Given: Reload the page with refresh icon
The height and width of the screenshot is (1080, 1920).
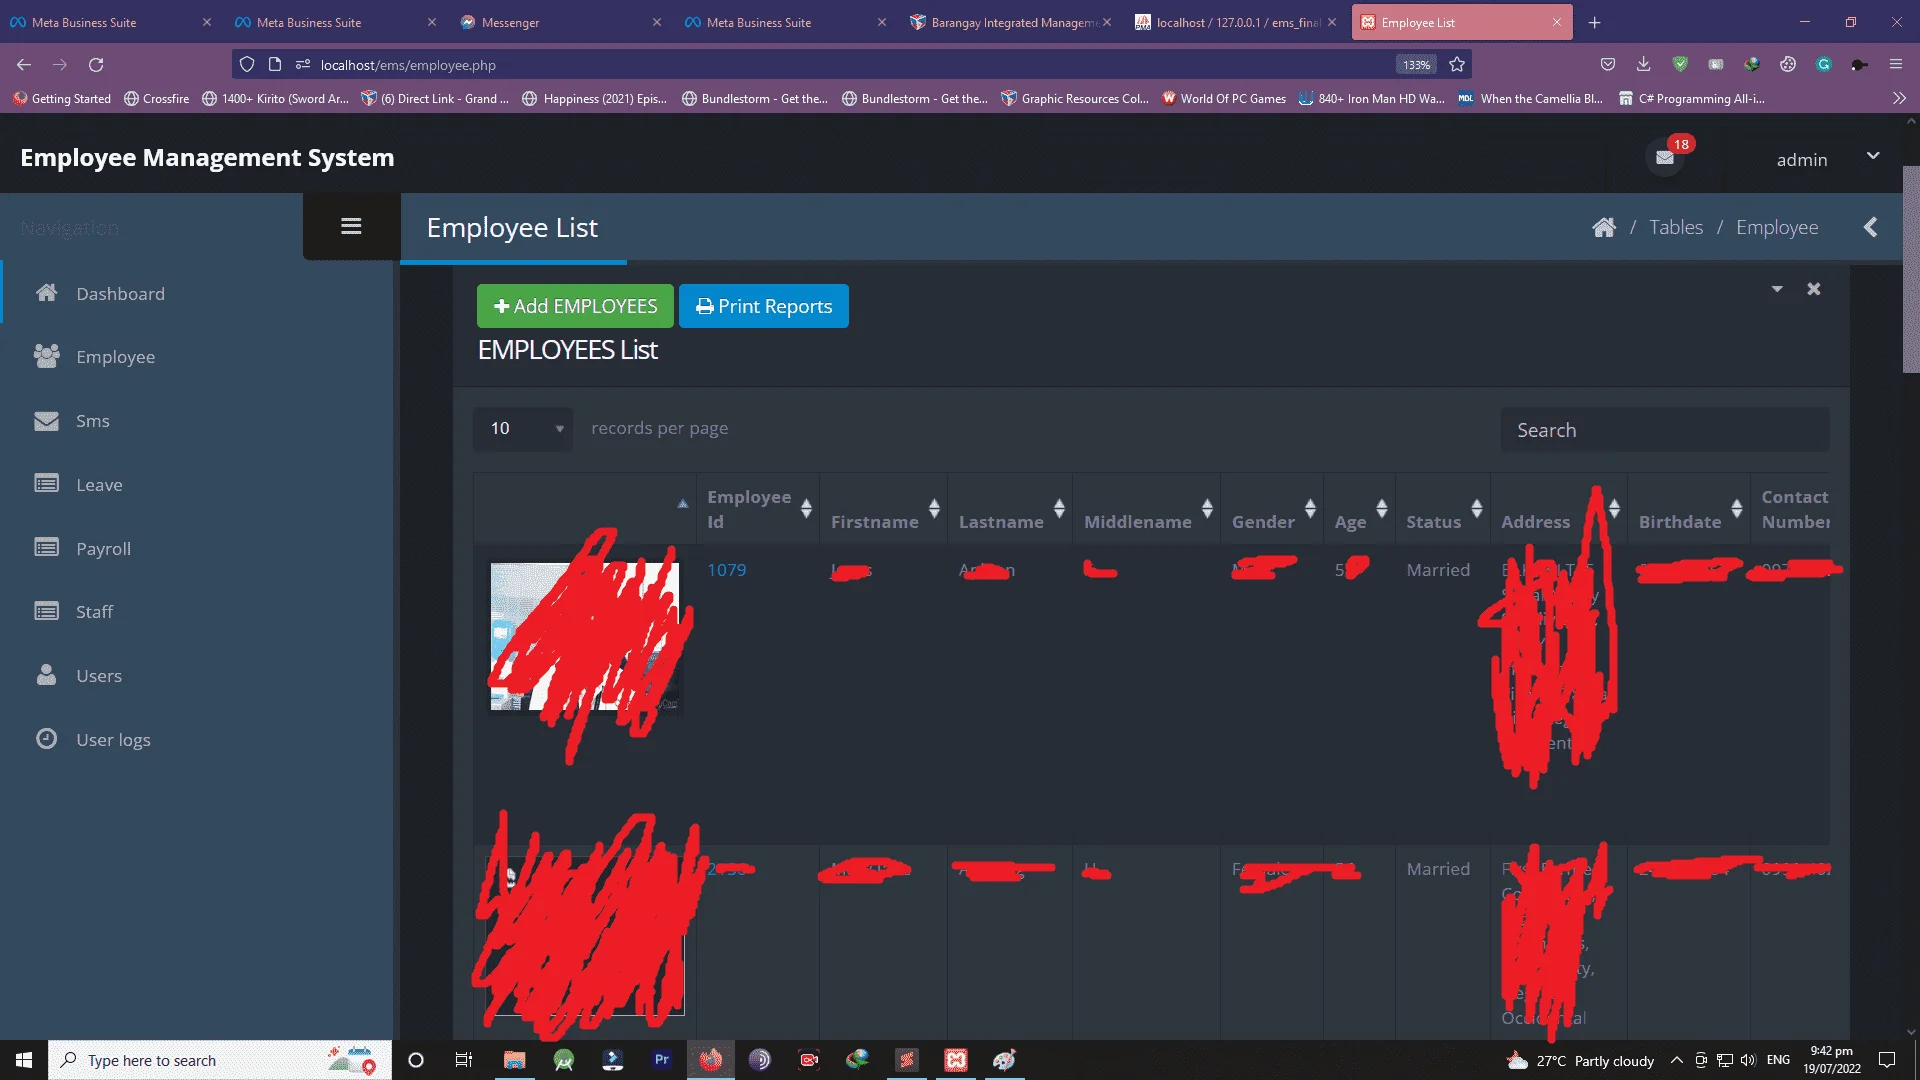Looking at the screenshot, I should coord(96,65).
